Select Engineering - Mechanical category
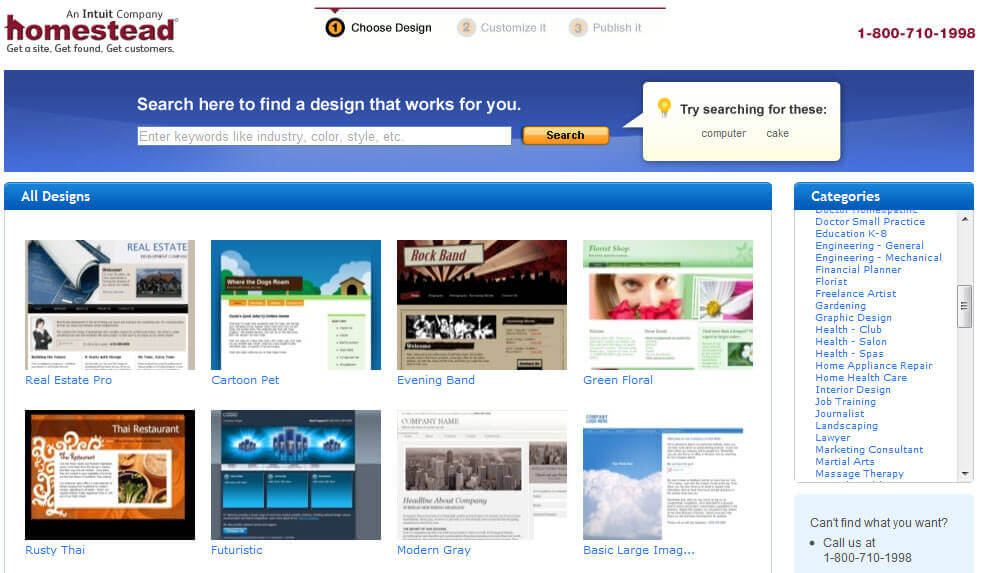Viewport: 983px width, 573px height. tap(878, 258)
